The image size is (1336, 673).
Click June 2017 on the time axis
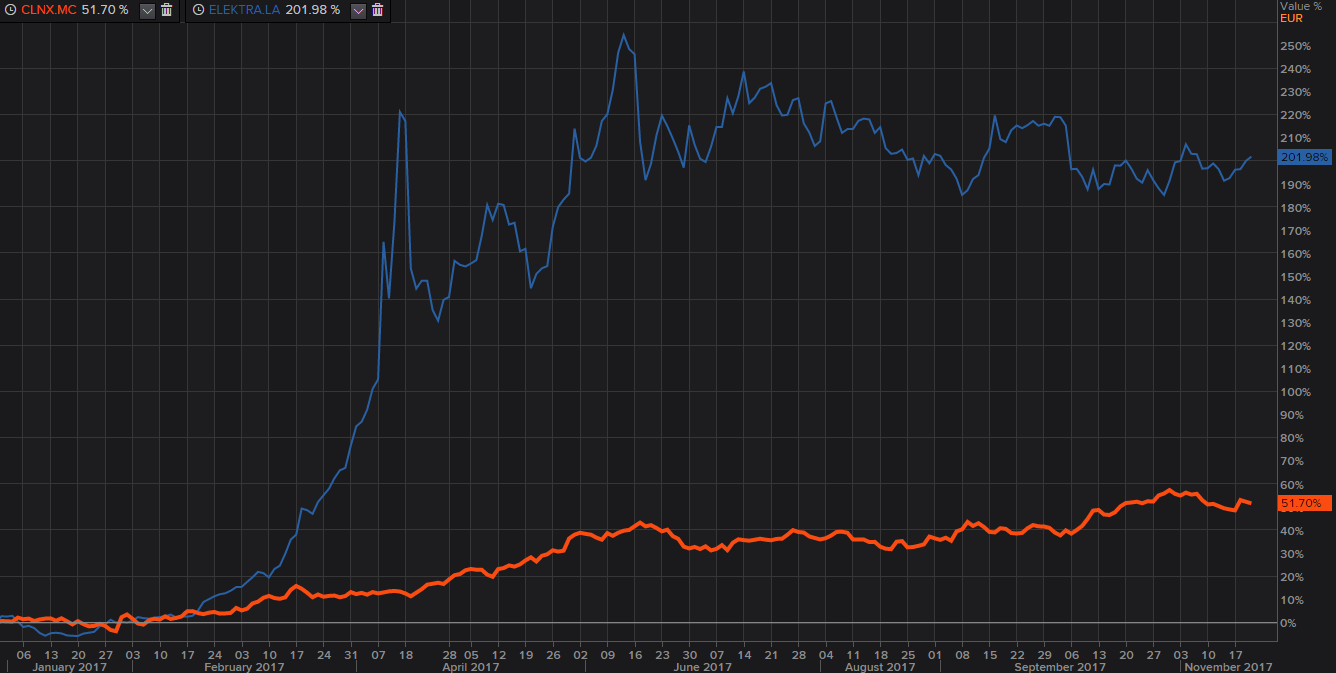[x=703, y=667]
